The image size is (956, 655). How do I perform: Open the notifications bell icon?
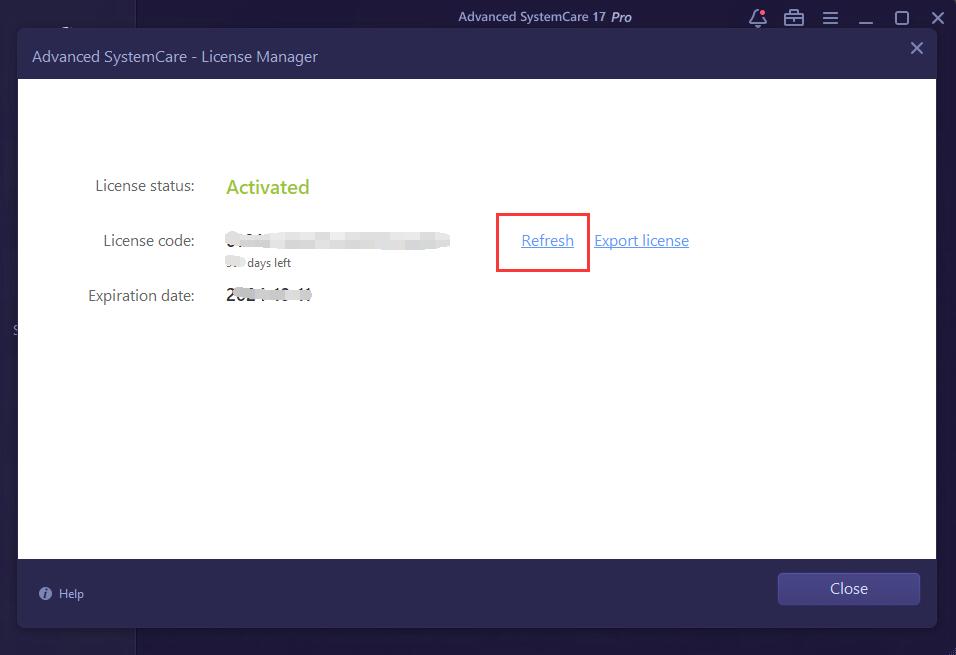[757, 18]
